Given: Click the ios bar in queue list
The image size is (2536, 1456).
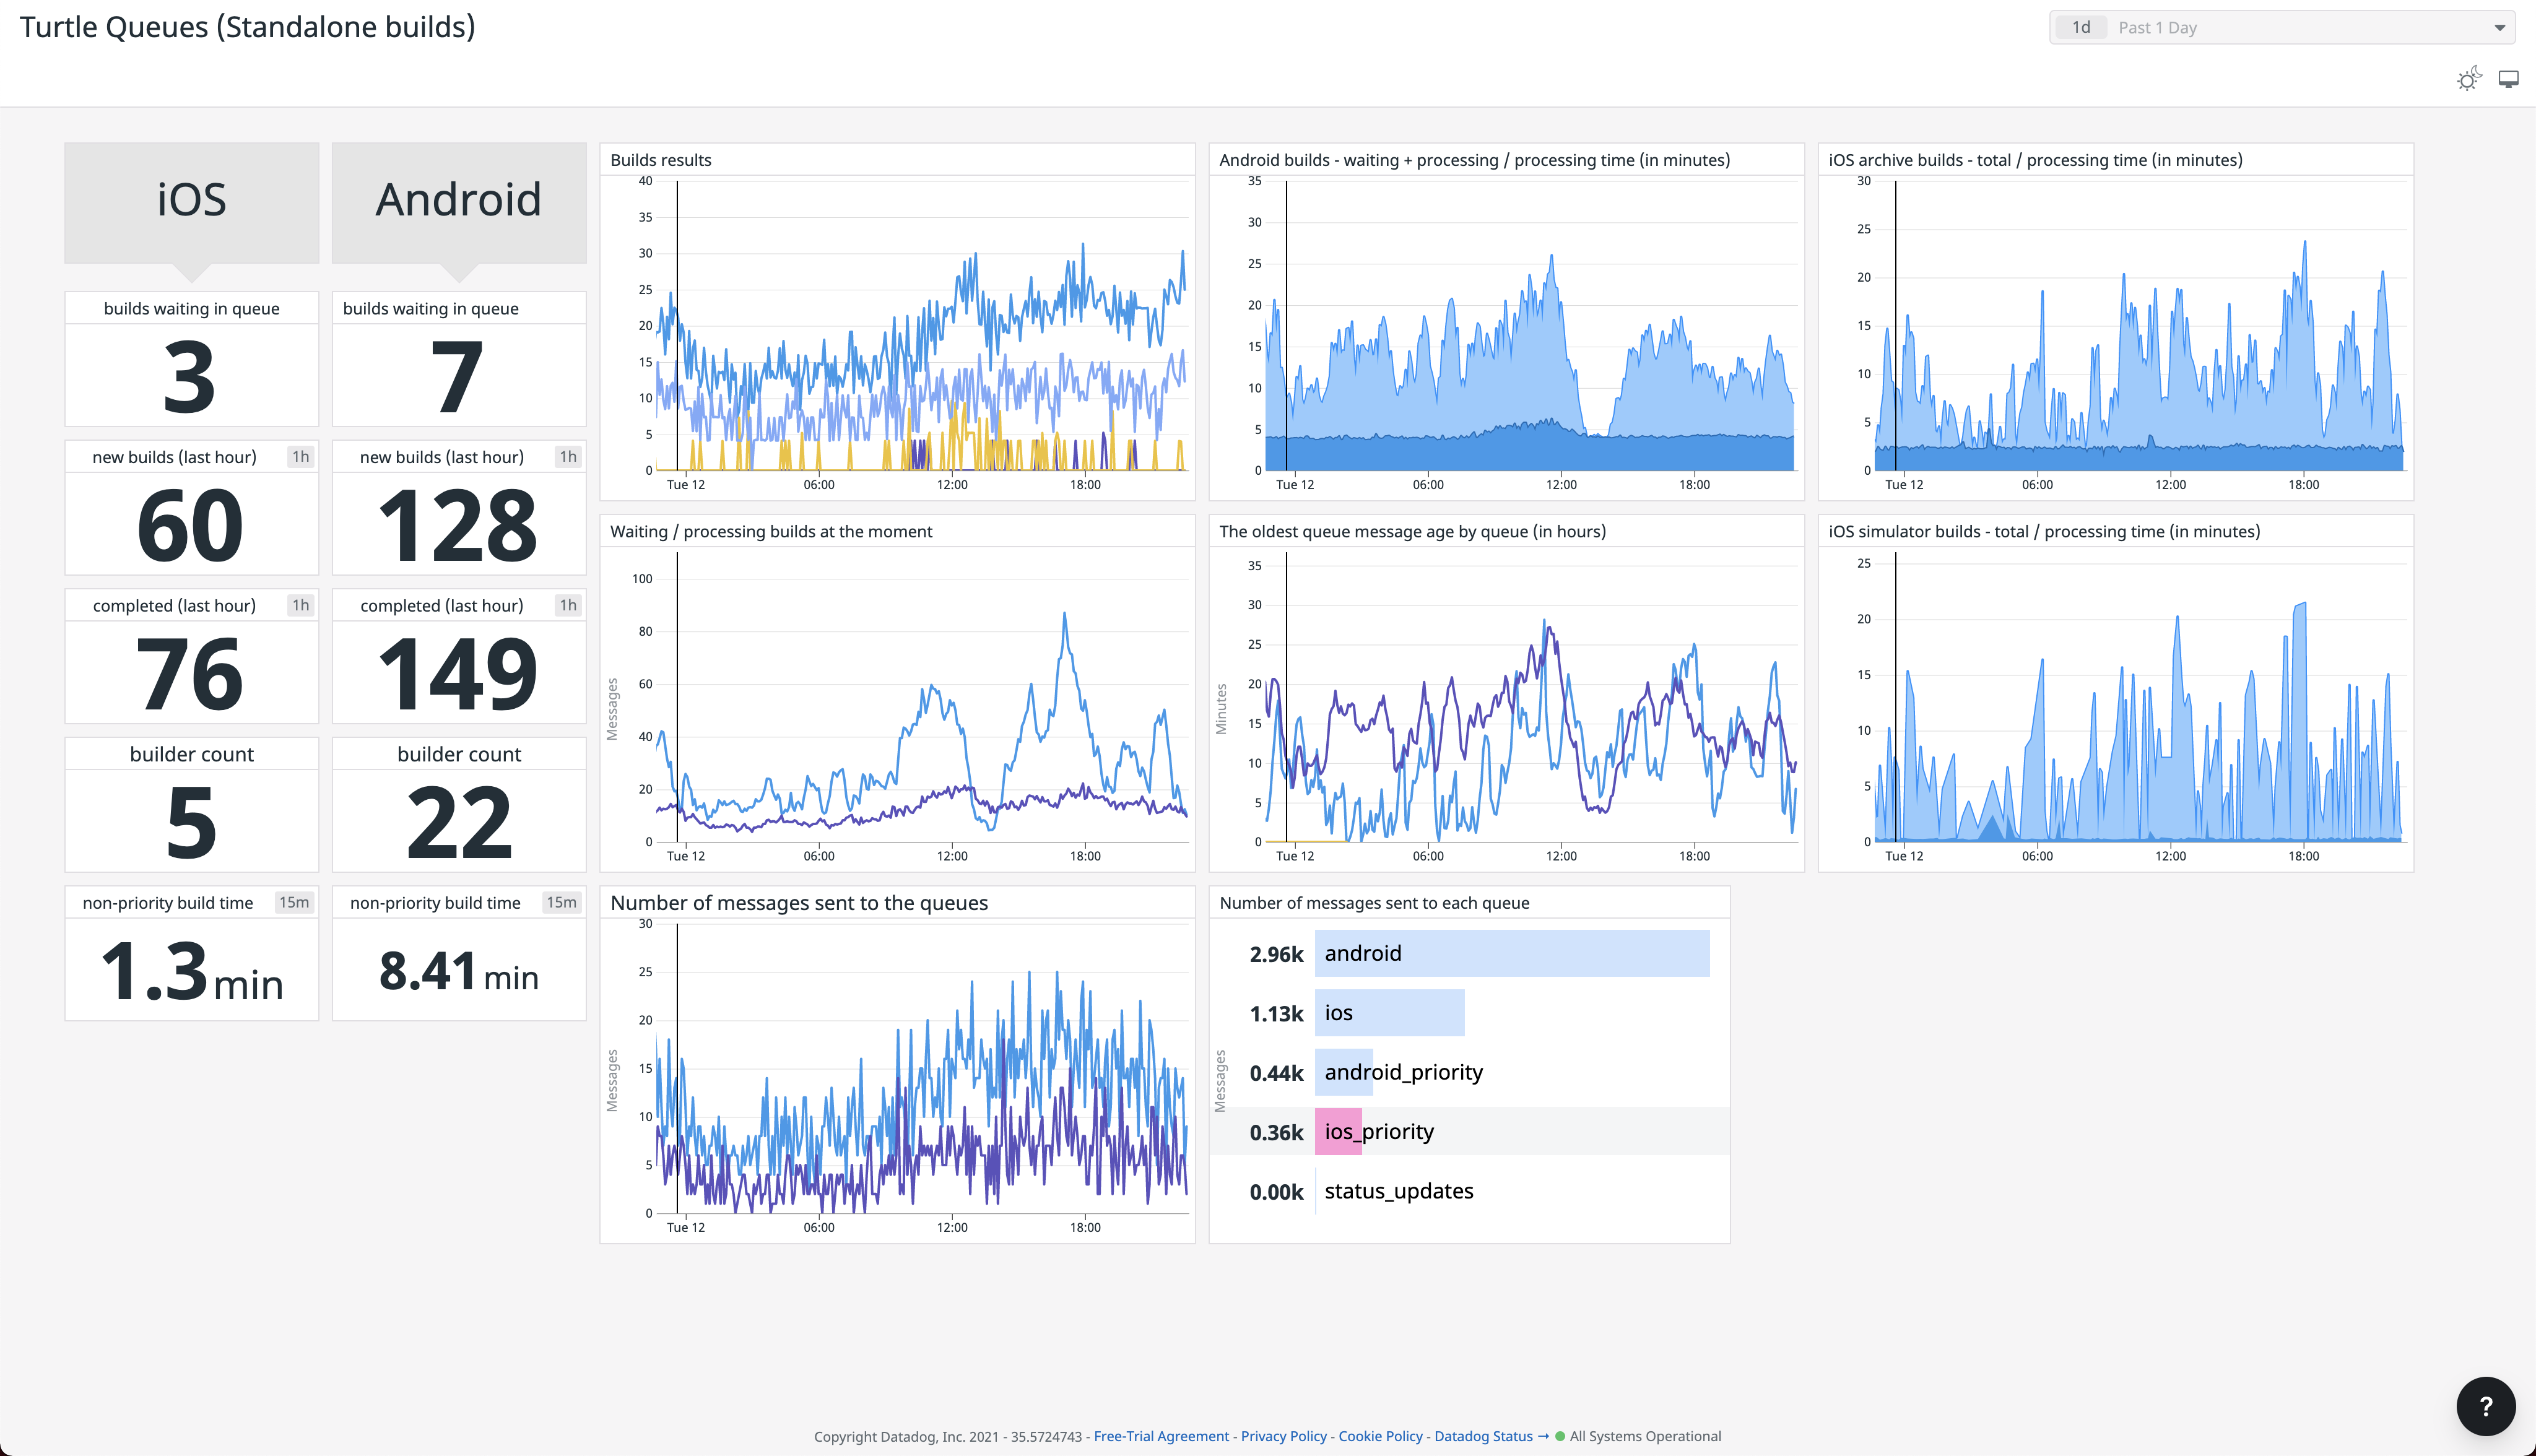Looking at the screenshot, I should coord(1390,1013).
